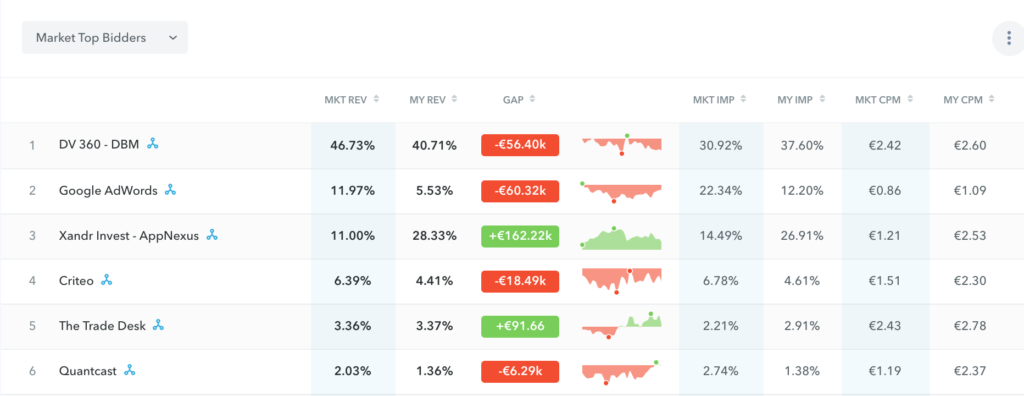Open the Market Top Bidders dropdown

tap(104, 37)
